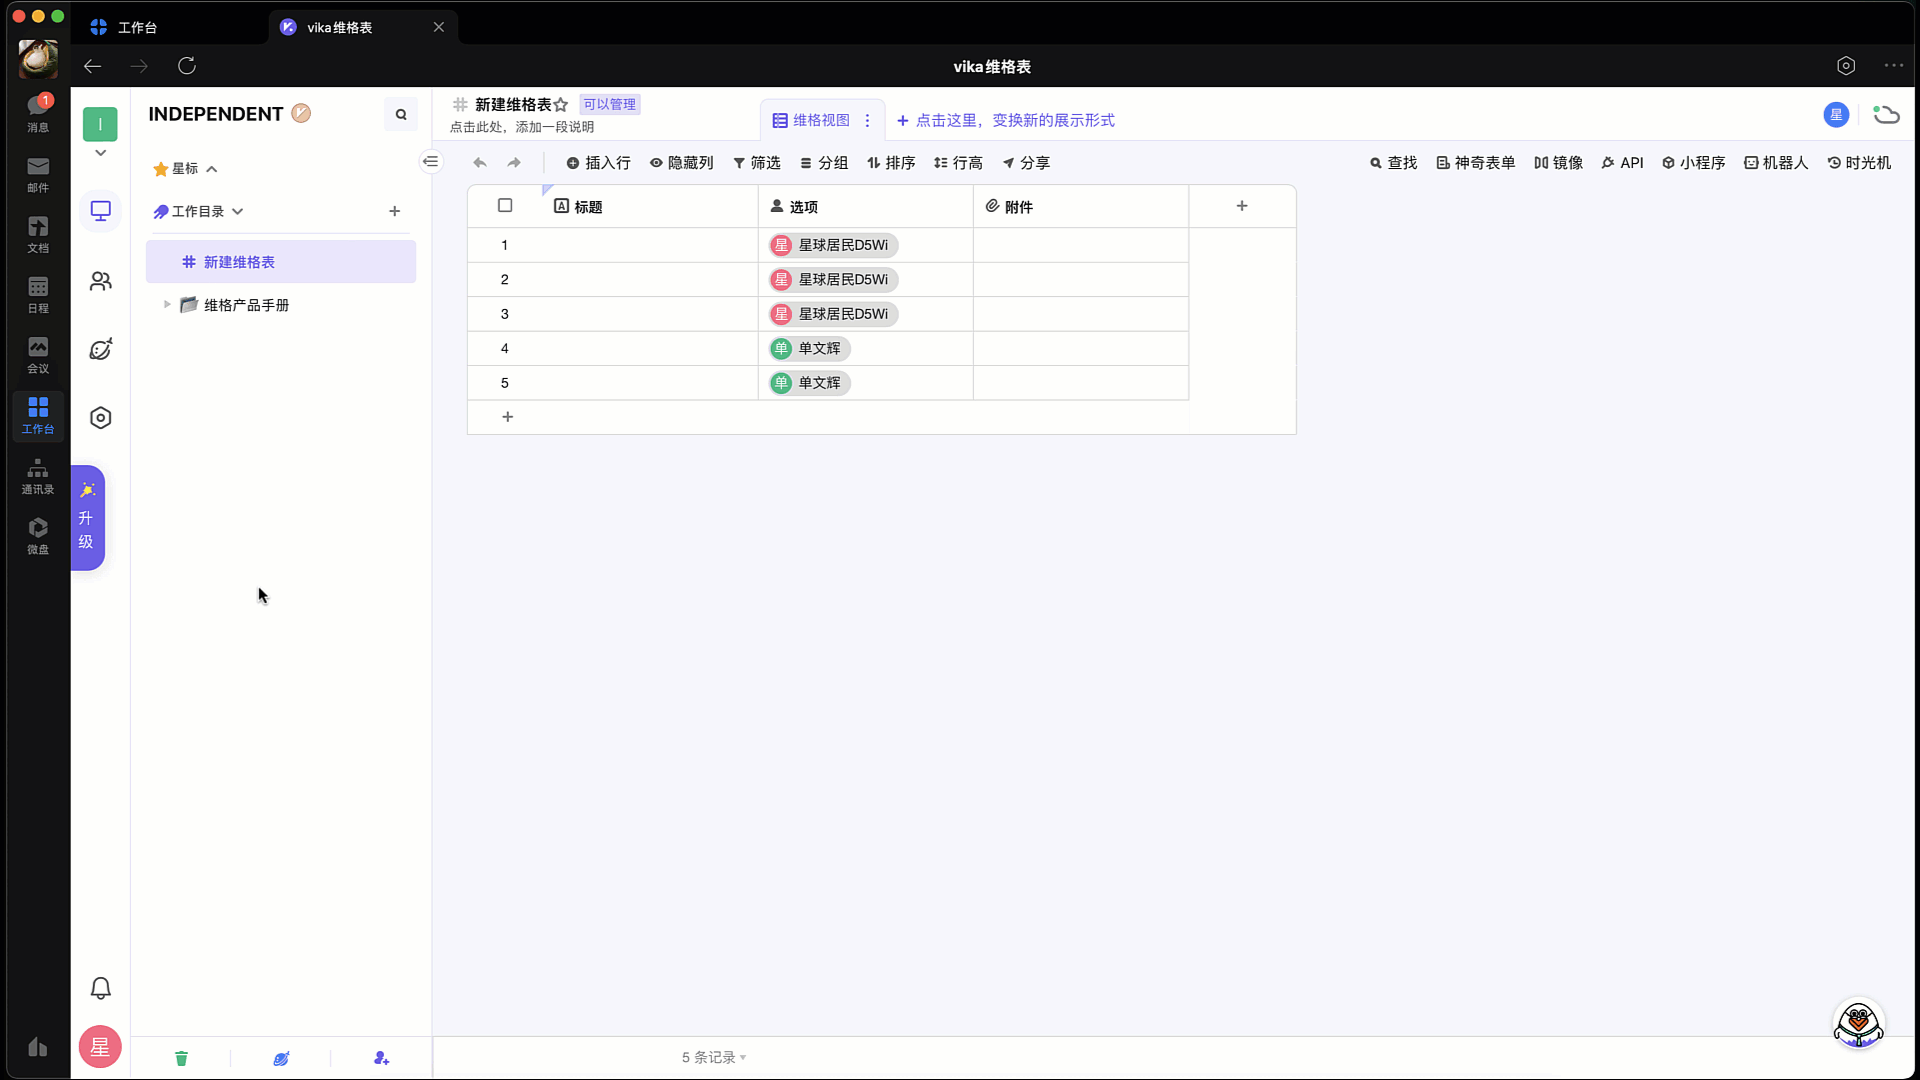Open the 通讯录 contacts icon
The image size is (1920, 1080).
pos(38,476)
